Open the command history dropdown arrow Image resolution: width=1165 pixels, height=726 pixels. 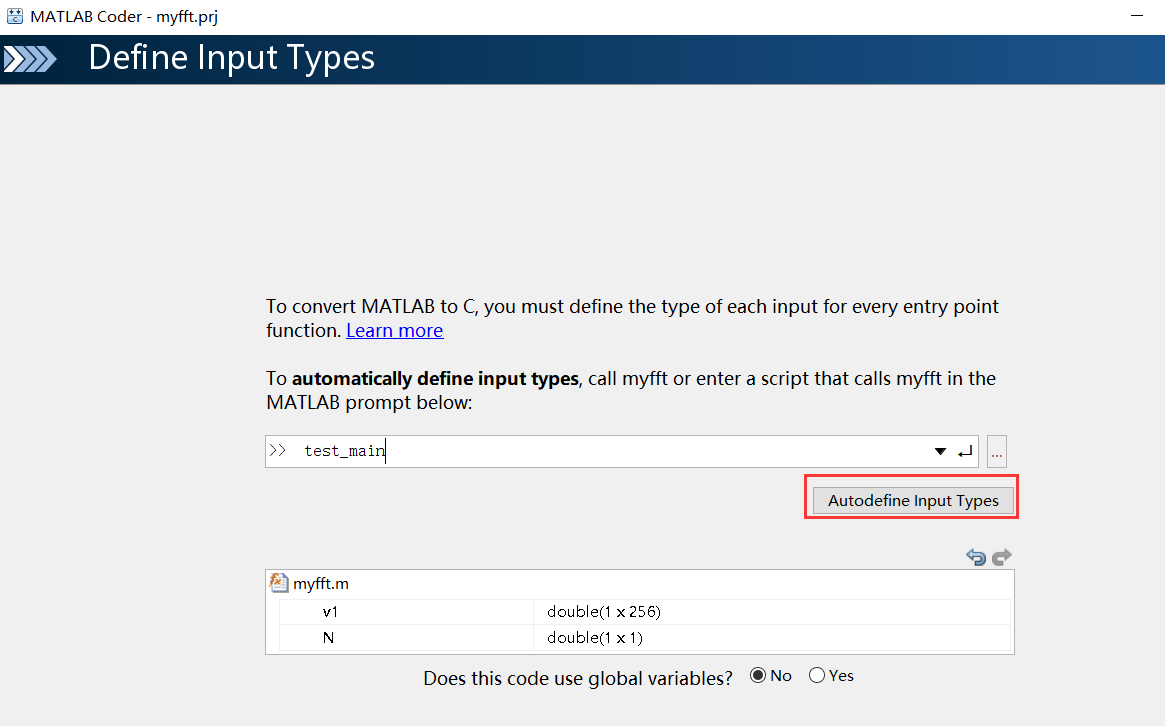pyautogui.click(x=940, y=452)
